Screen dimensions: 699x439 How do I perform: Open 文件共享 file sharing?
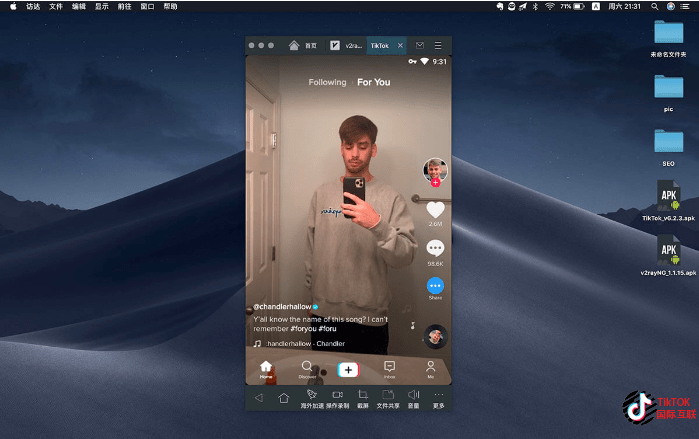[x=388, y=399]
